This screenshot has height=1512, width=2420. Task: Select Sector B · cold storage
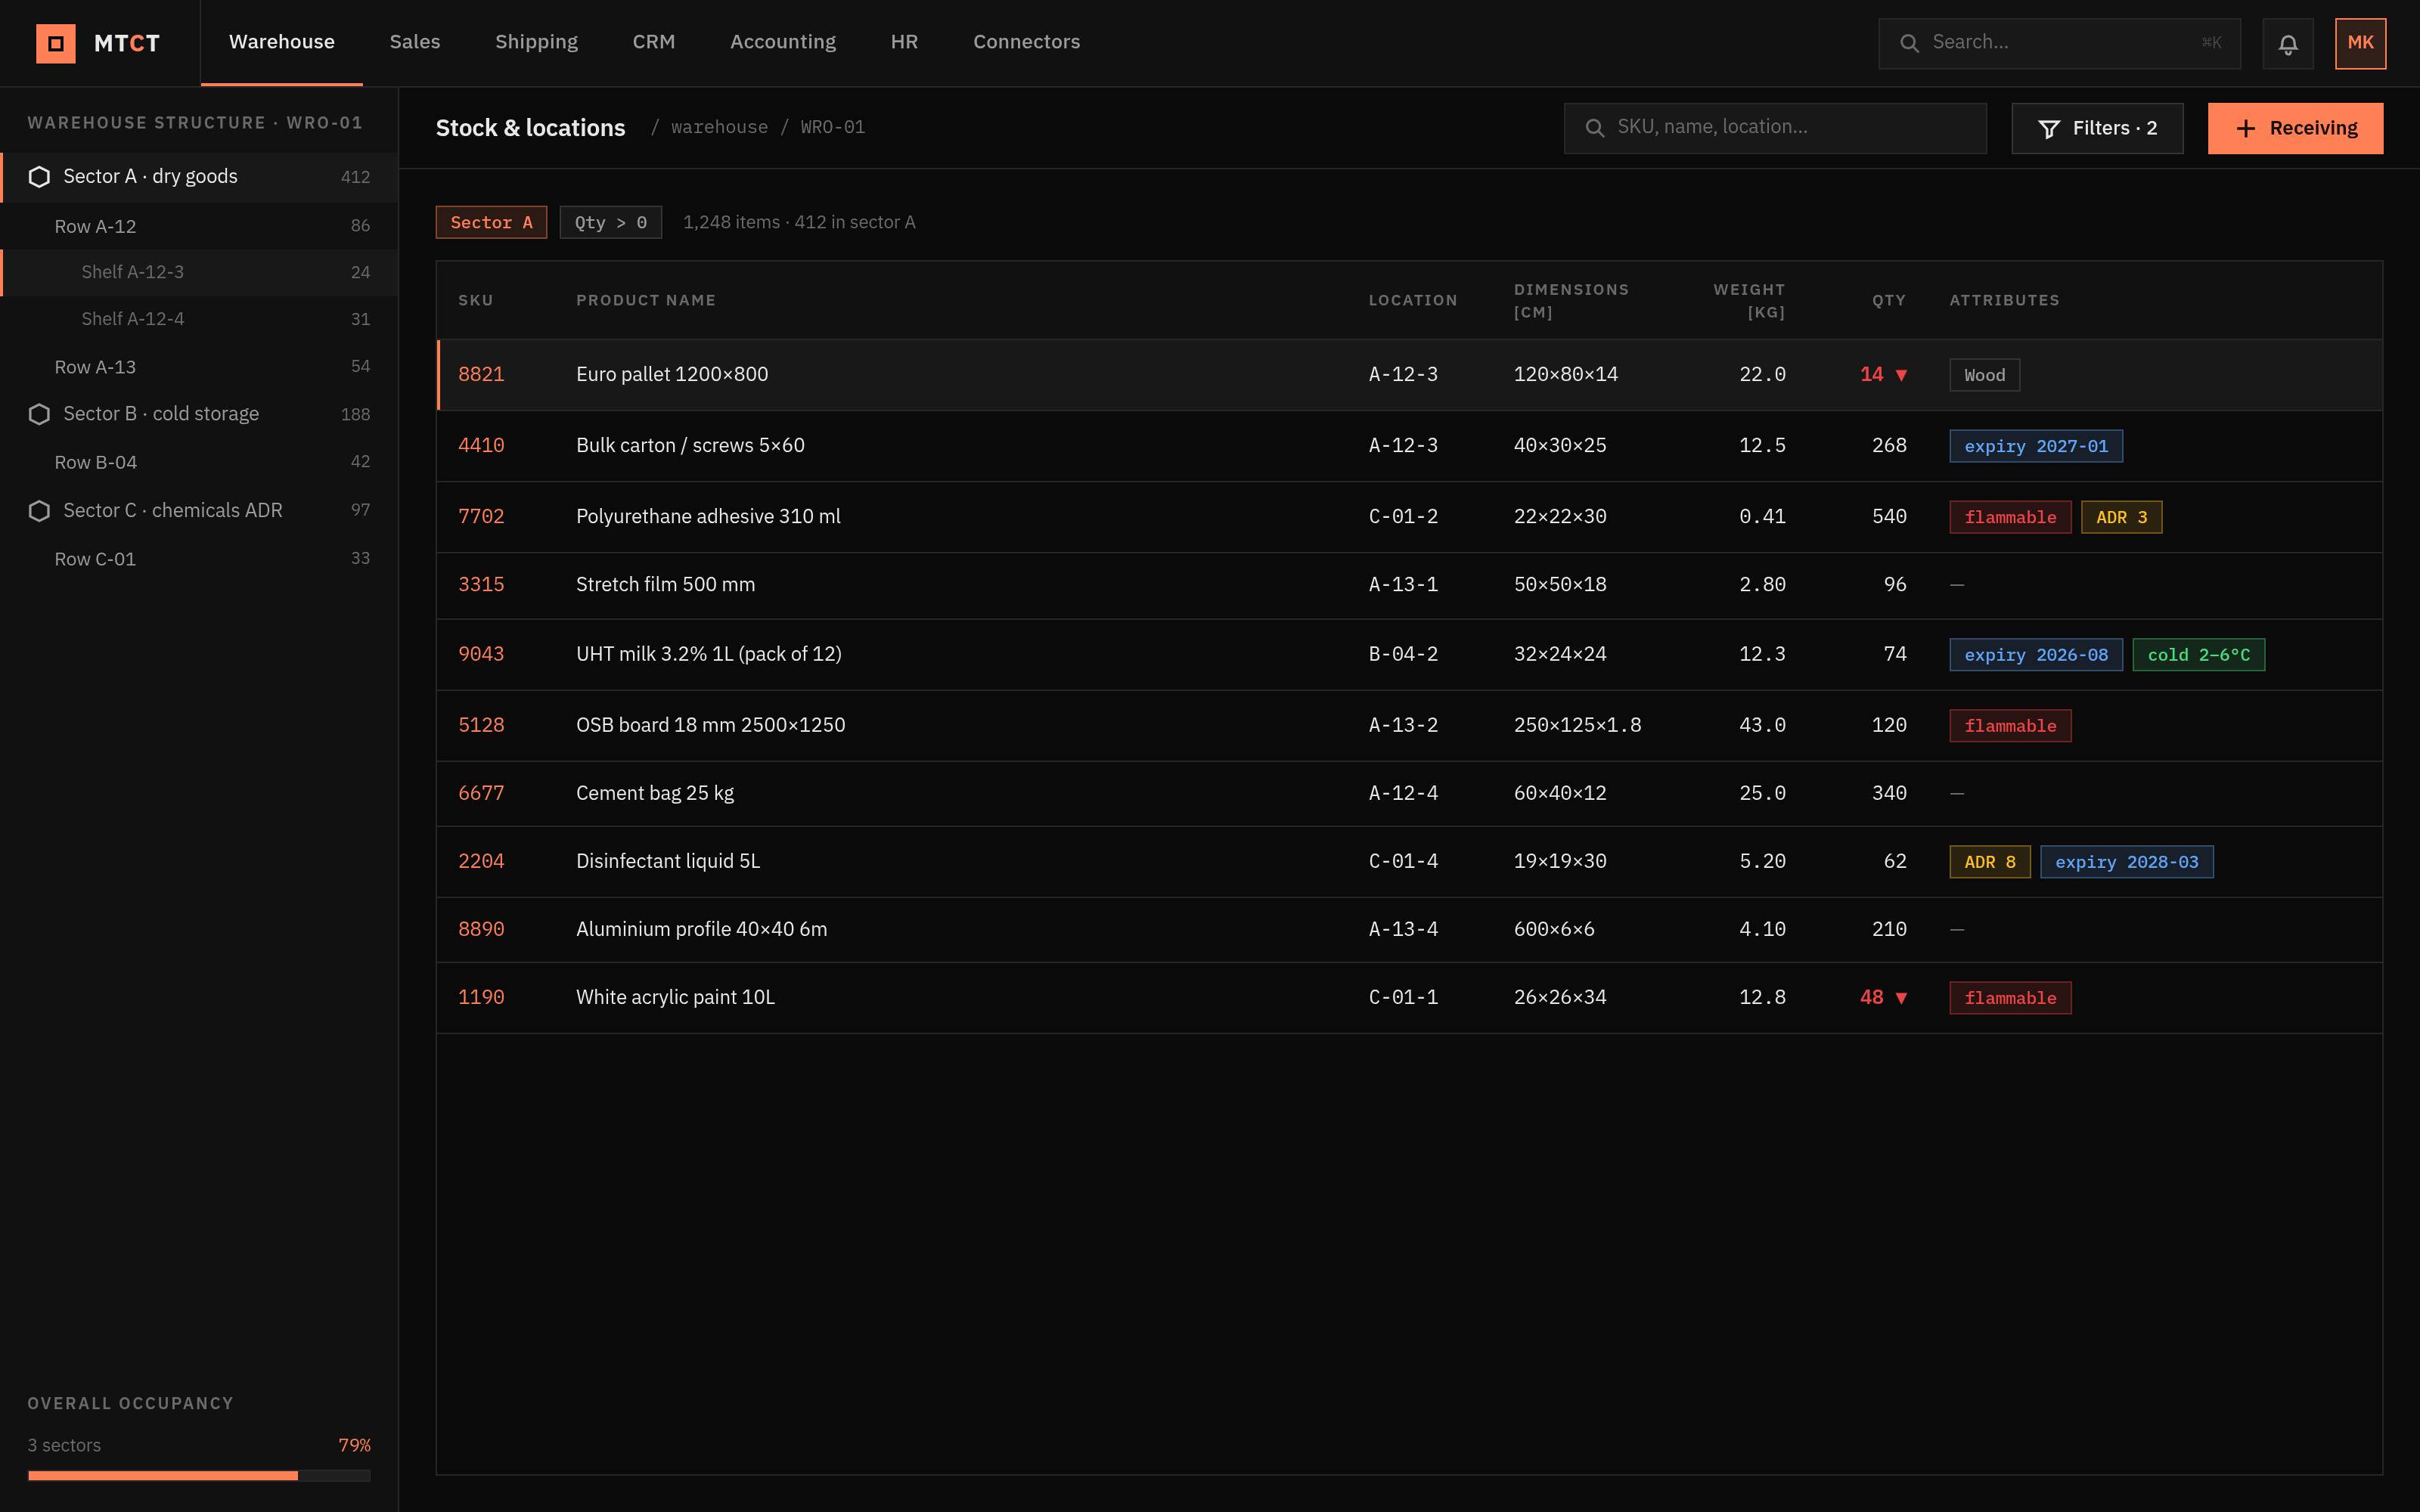click(199, 414)
